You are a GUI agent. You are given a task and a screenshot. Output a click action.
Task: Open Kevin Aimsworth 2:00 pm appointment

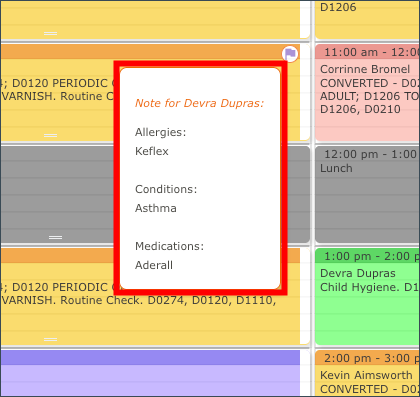[367, 373]
